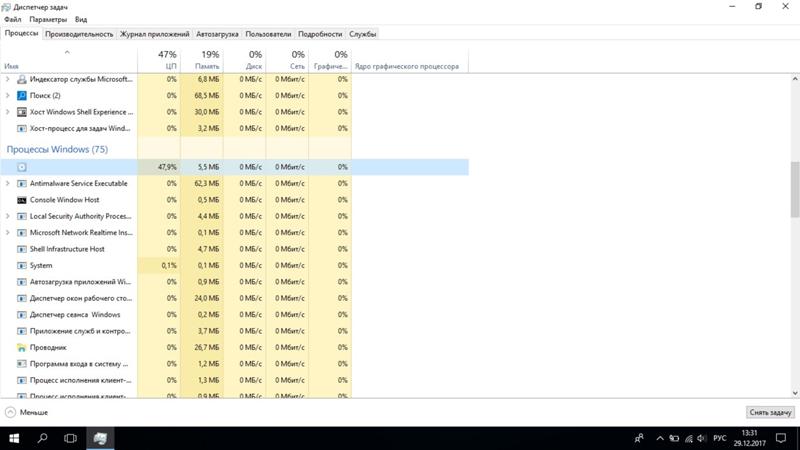Sort by the Сеть column header
The height and width of the screenshot is (450, 800).
287,60
